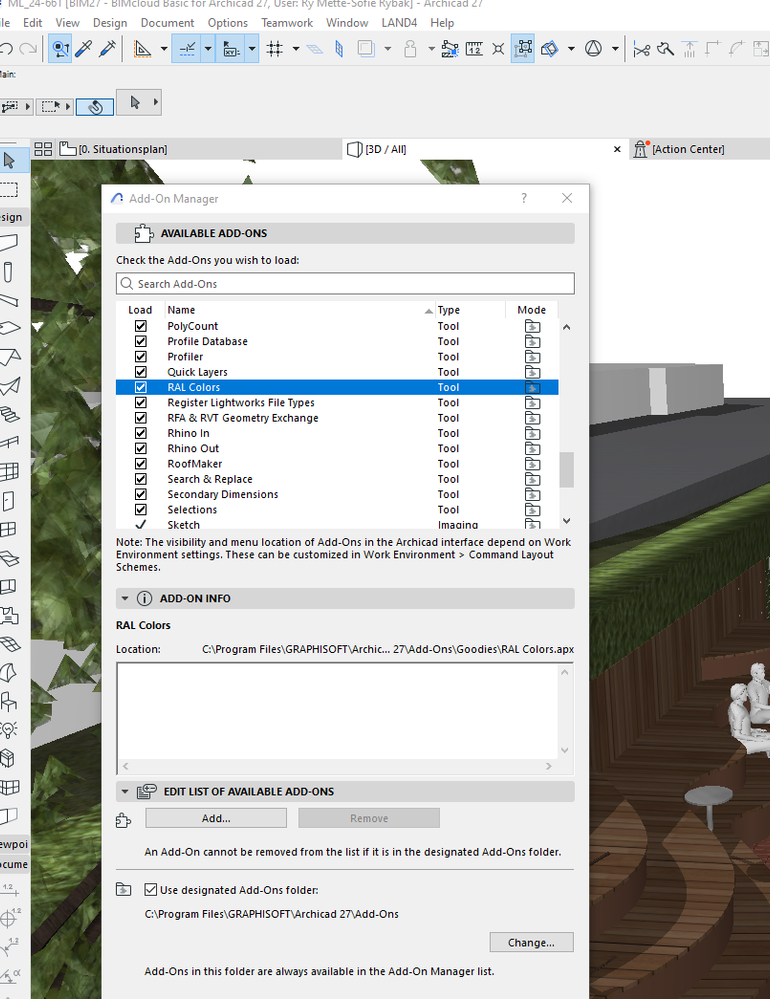Image resolution: width=770 pixels, height=999 pixels.
Task: Open the coordinates XY dropdown arrow
Action: [252, 49]
